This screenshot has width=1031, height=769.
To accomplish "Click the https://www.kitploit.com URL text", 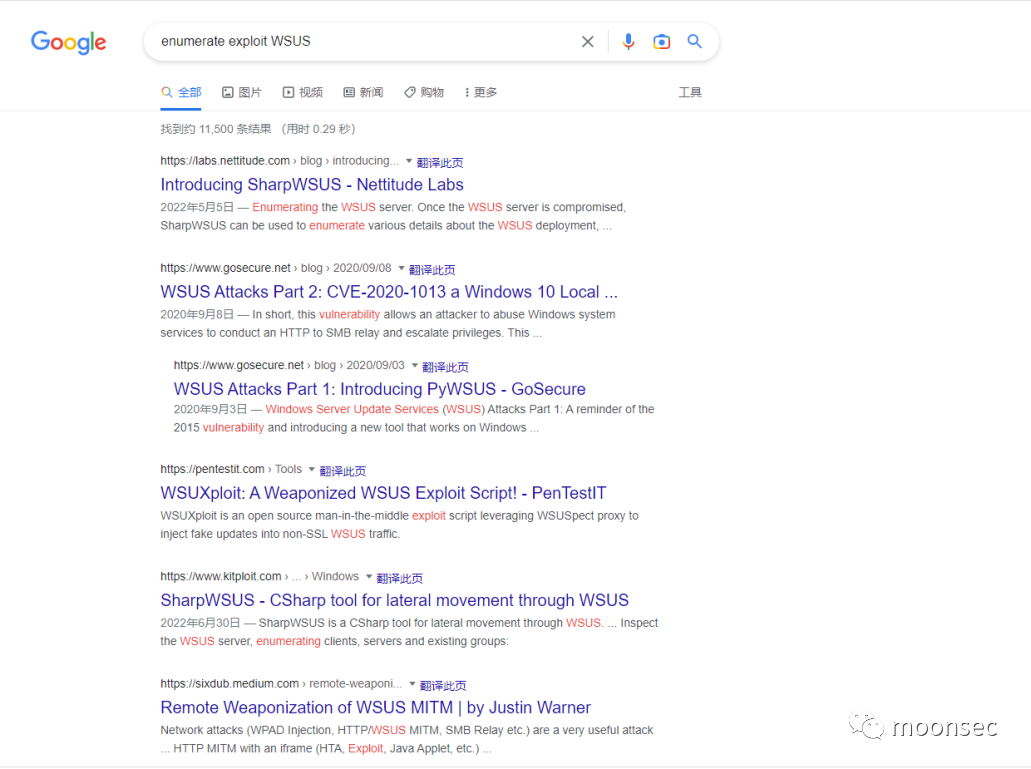I will [x=221, y=576].
